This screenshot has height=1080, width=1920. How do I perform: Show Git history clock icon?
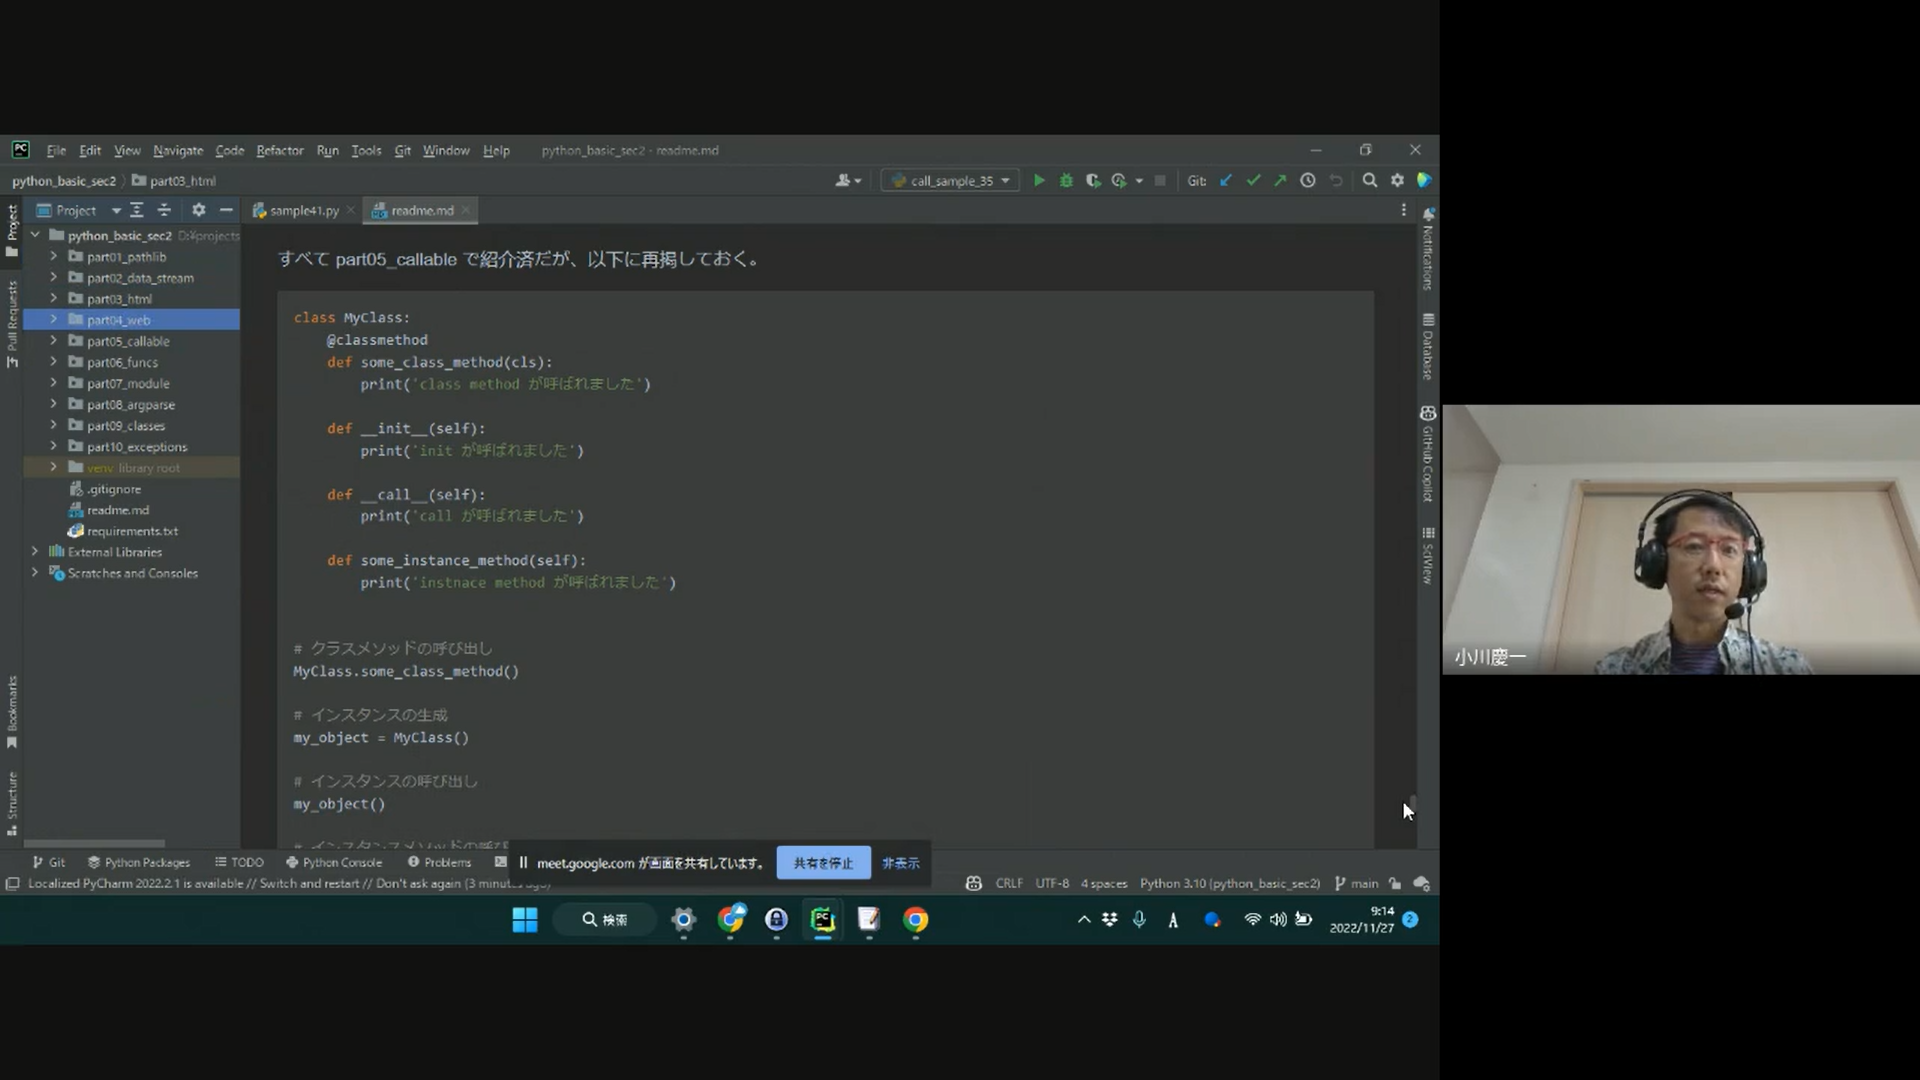click(x=1307, y=181)
